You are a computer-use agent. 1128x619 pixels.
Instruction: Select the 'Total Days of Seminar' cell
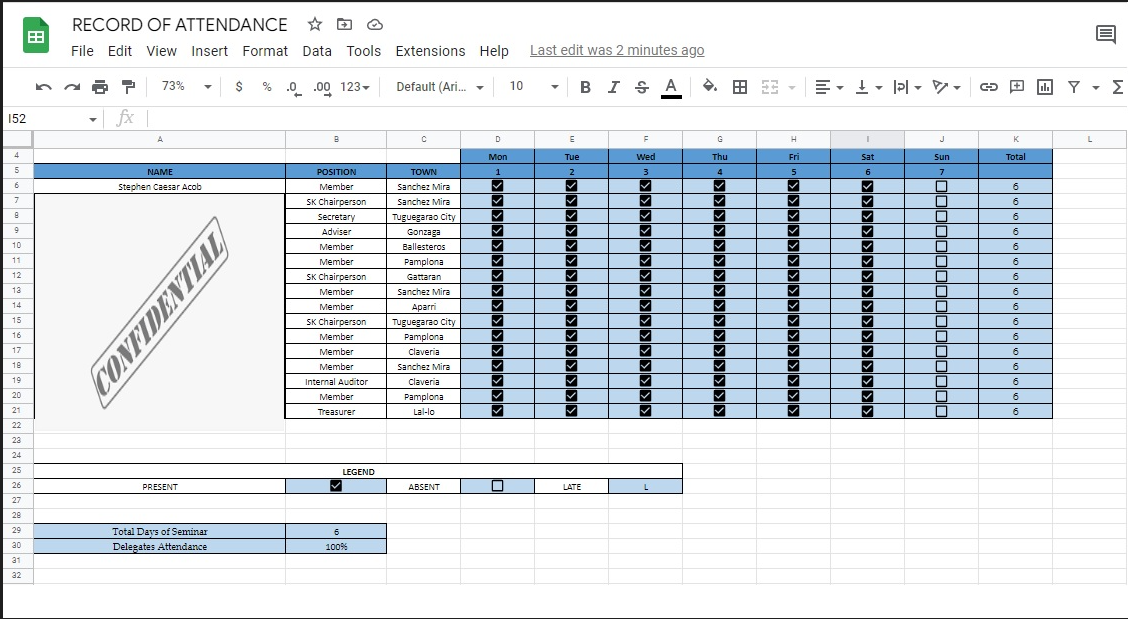[160, 531]
